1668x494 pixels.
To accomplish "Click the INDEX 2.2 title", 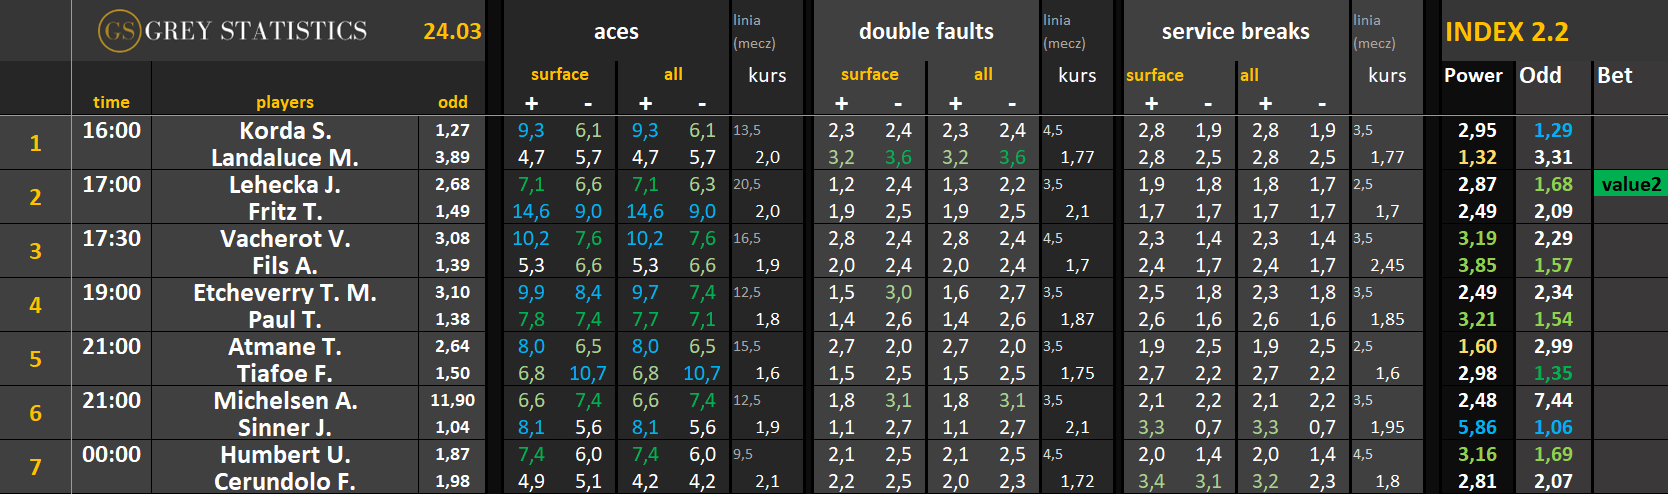I will coord(1506,32).
